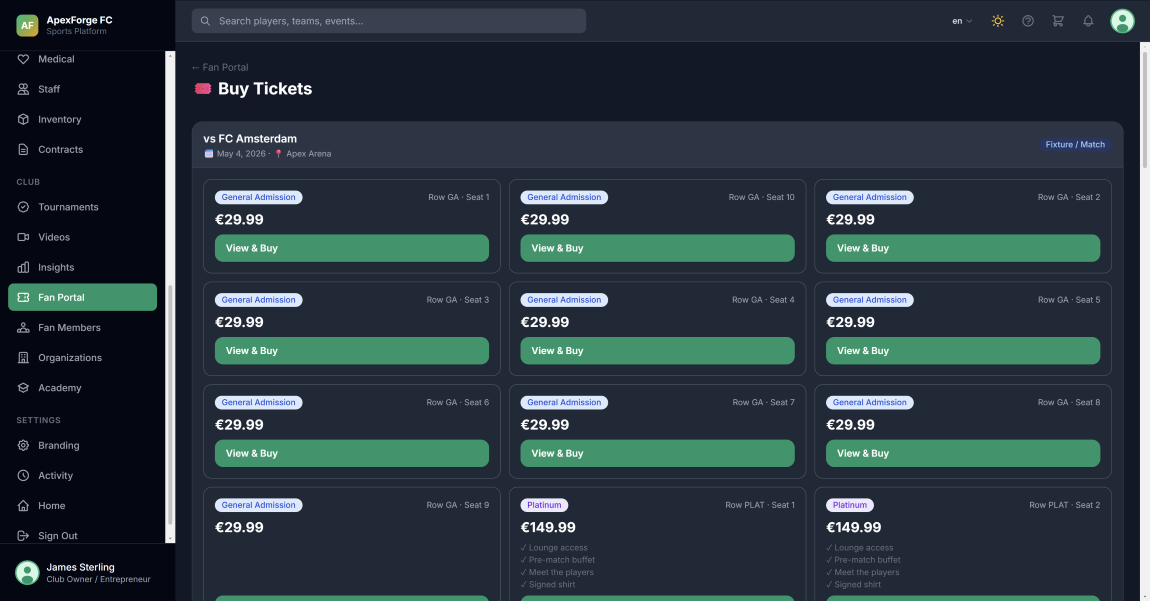The image size is (1150, 601).
Task: Go back using the Fan Portal link
Action: [x=219, y=67]
